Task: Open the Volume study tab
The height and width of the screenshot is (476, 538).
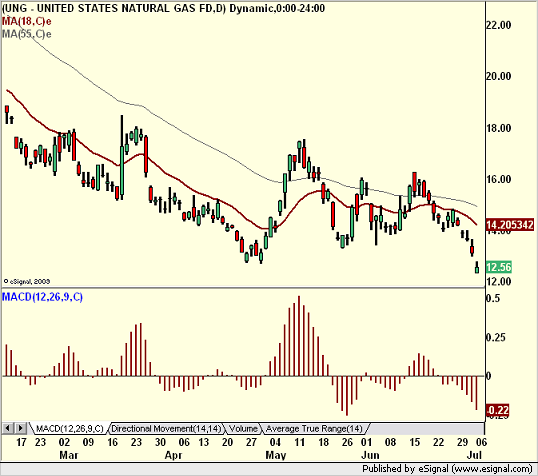Action: click(x=243, y=429)
